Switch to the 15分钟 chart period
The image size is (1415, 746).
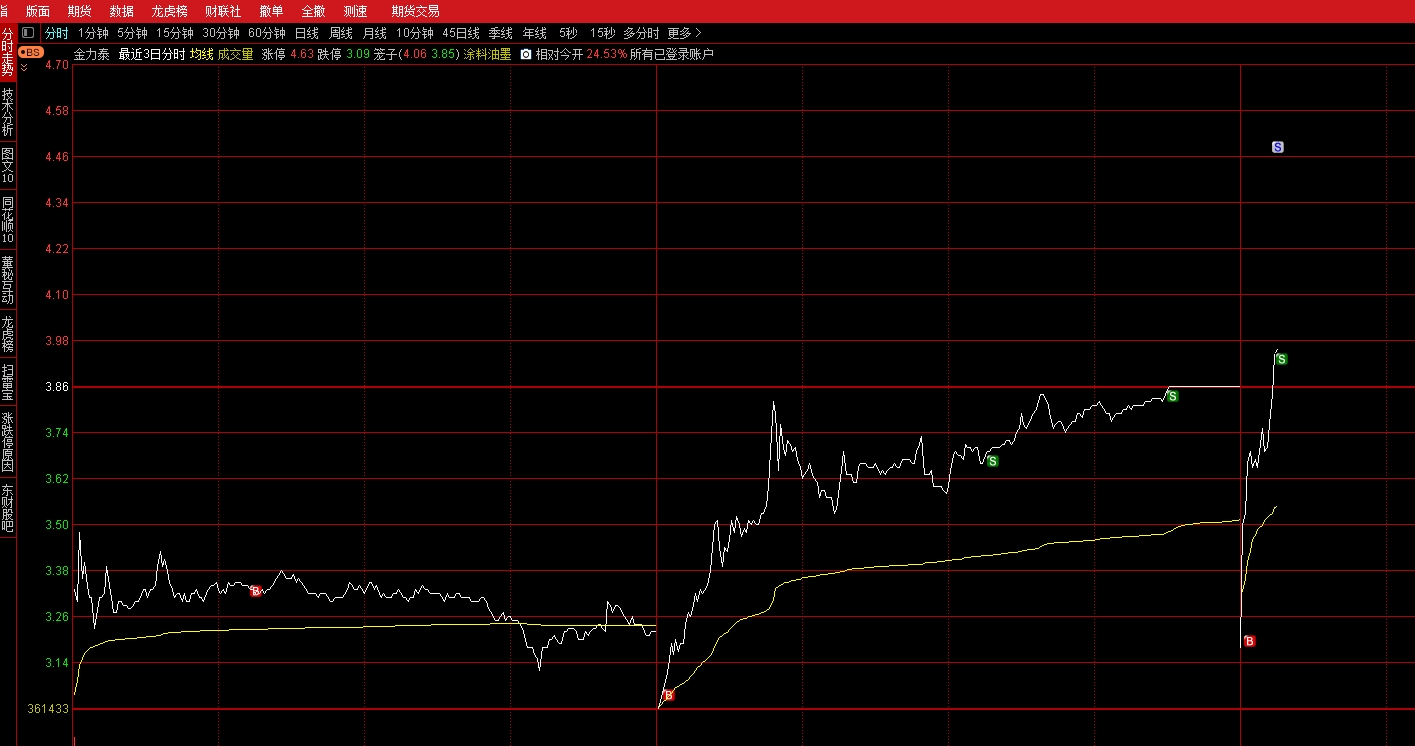[174, 33]
